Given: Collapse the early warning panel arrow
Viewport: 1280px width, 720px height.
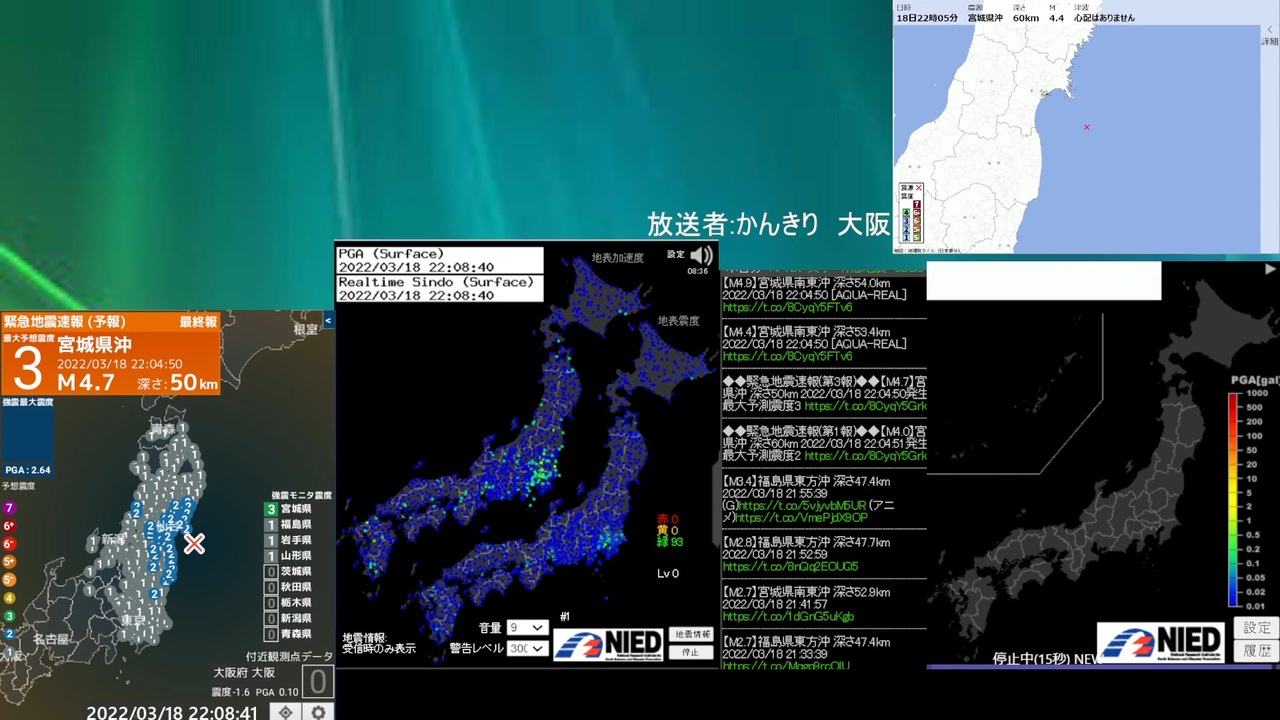Looking at the screenshot, I should click(328, 321).
